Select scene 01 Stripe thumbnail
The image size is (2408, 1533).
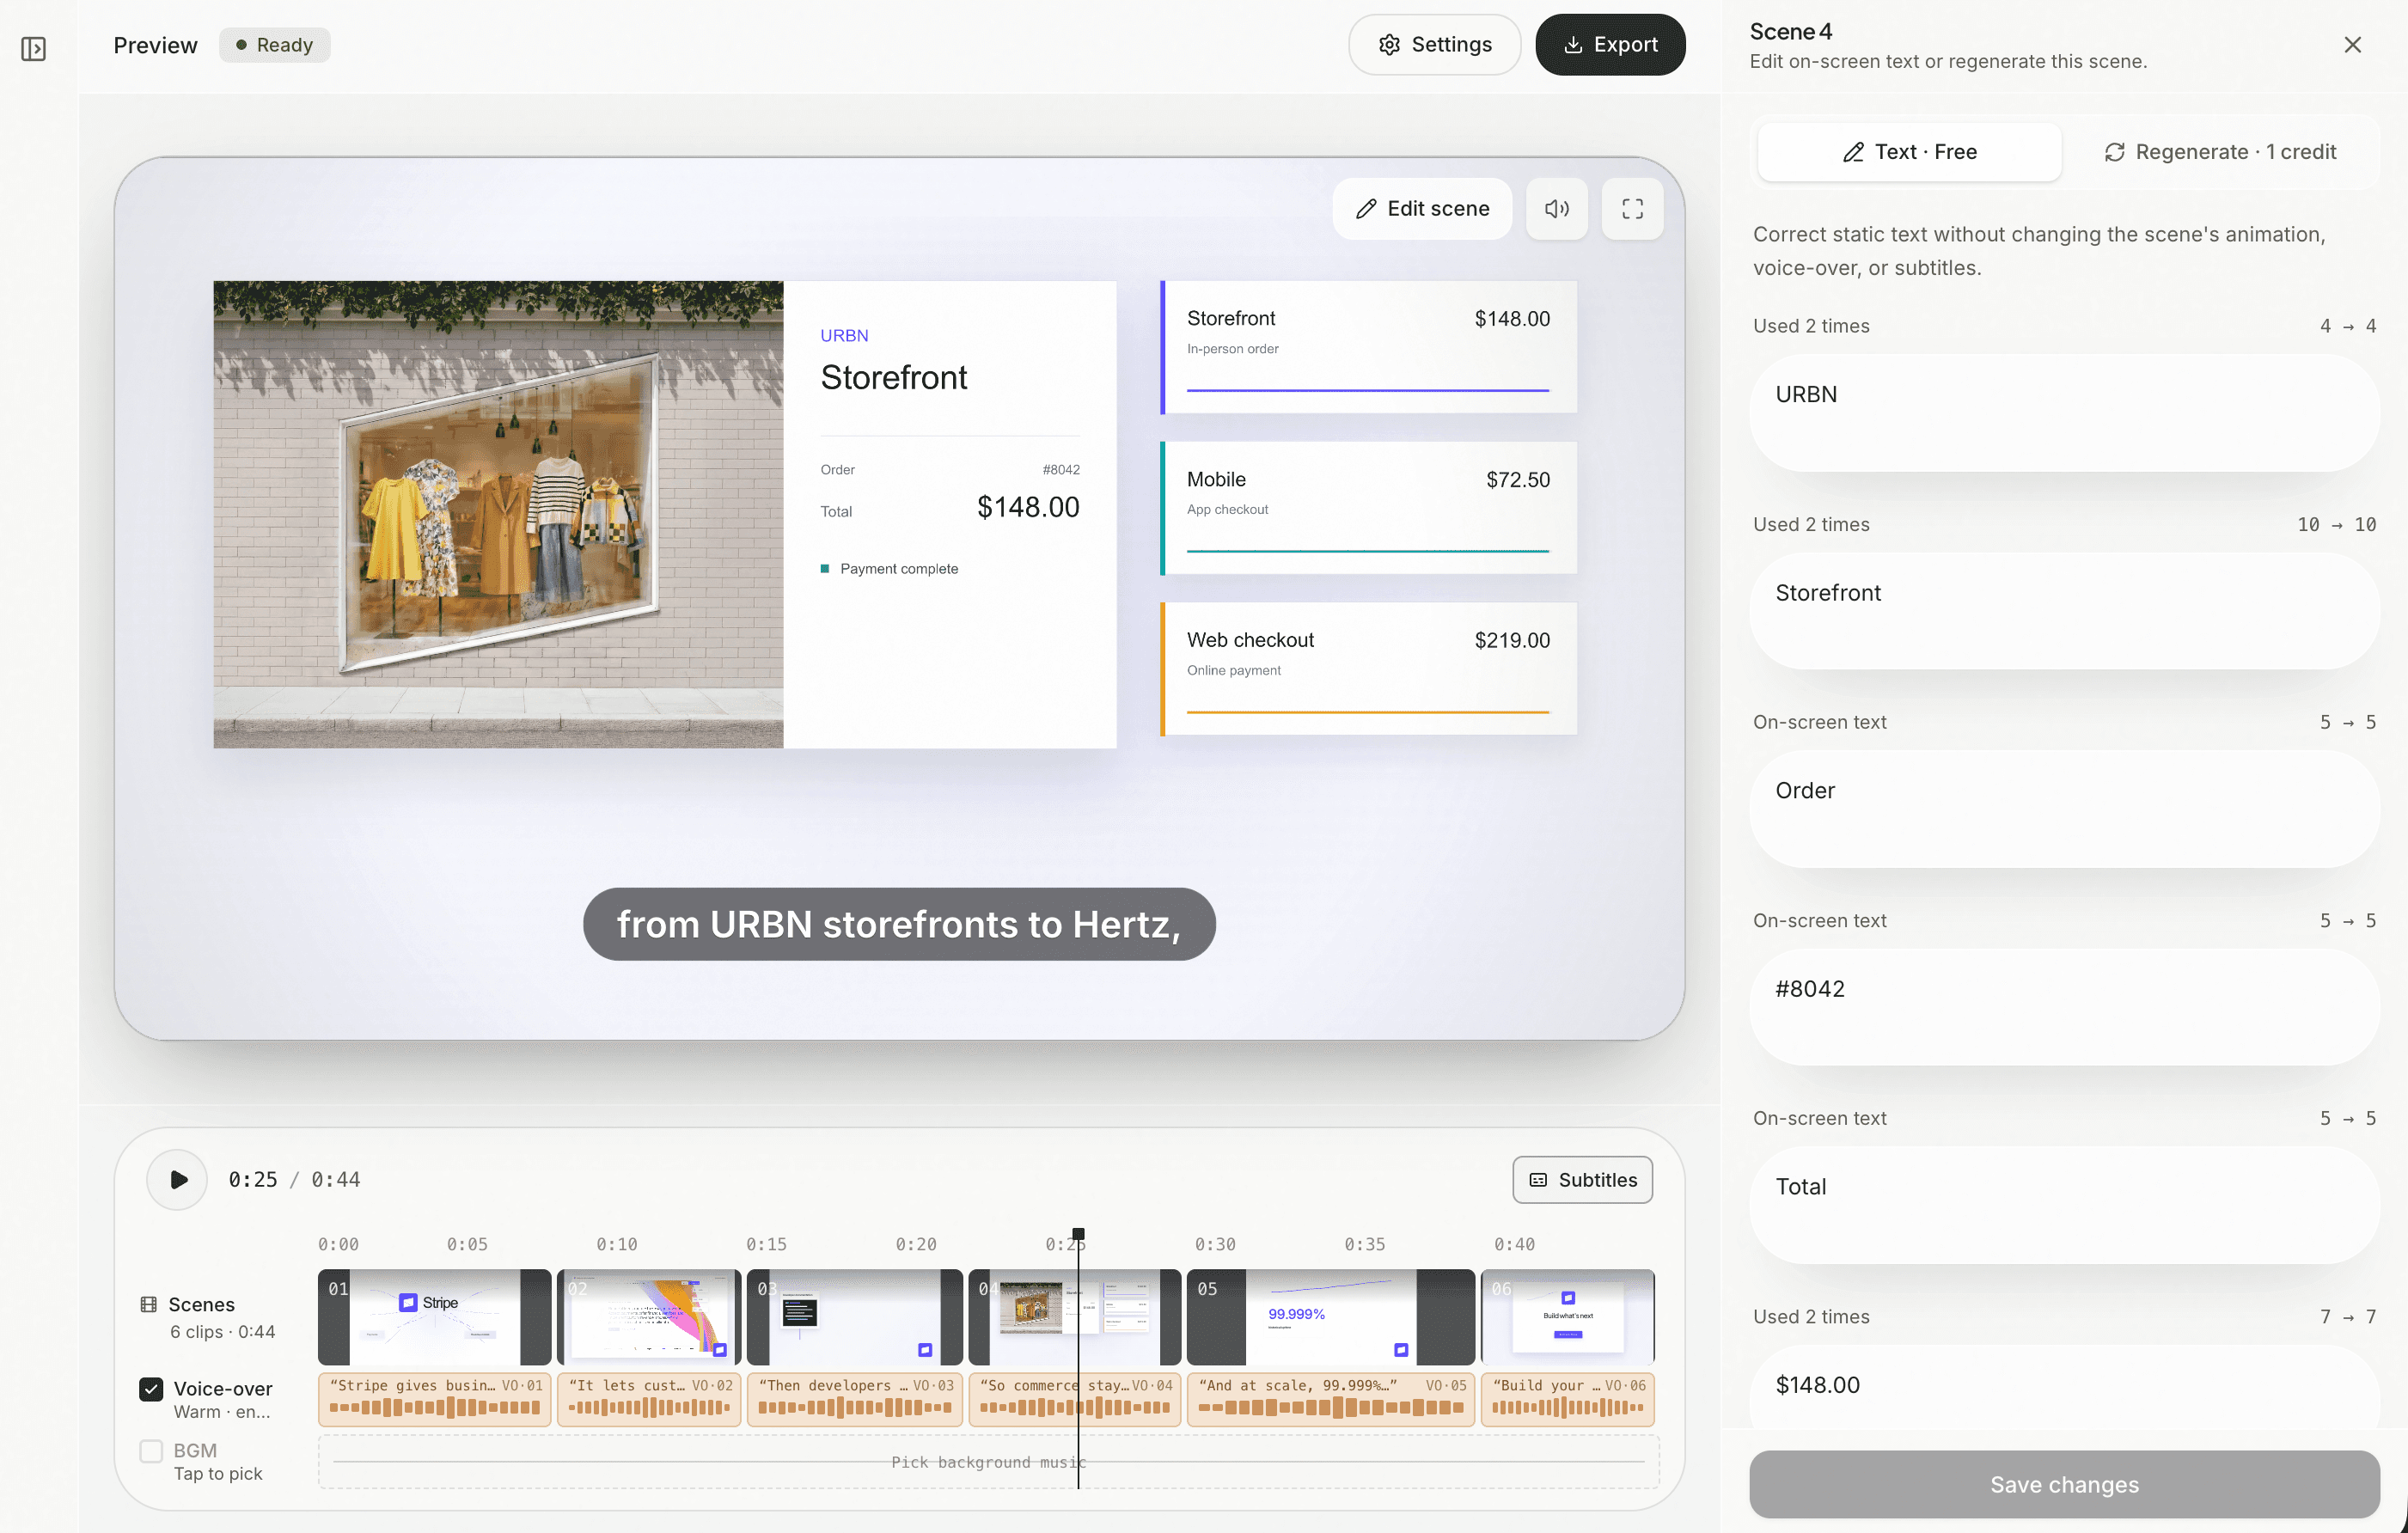click(x=434, y=1317)
